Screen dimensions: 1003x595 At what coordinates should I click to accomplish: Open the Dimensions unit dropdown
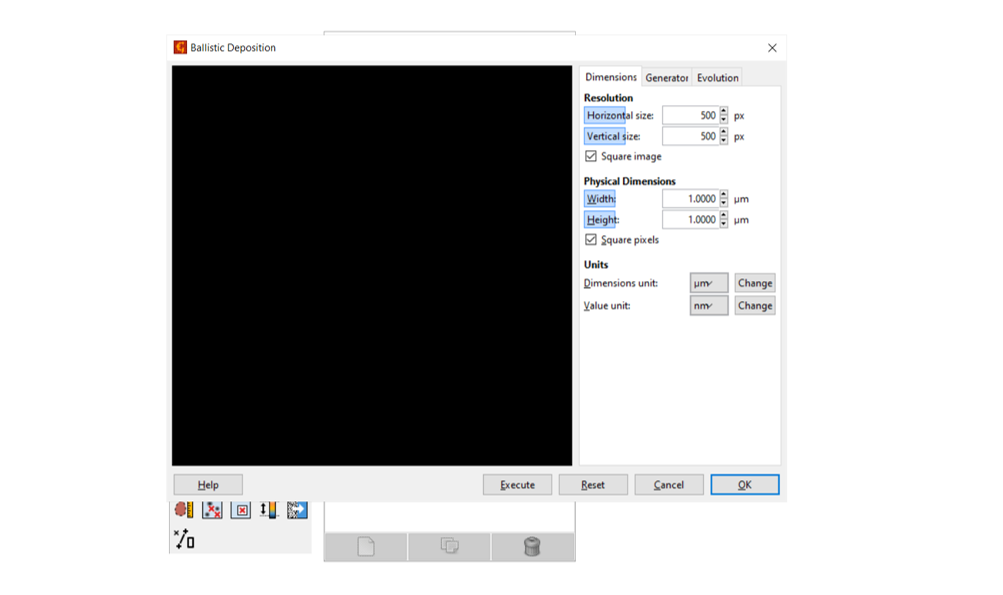(708, 283)
